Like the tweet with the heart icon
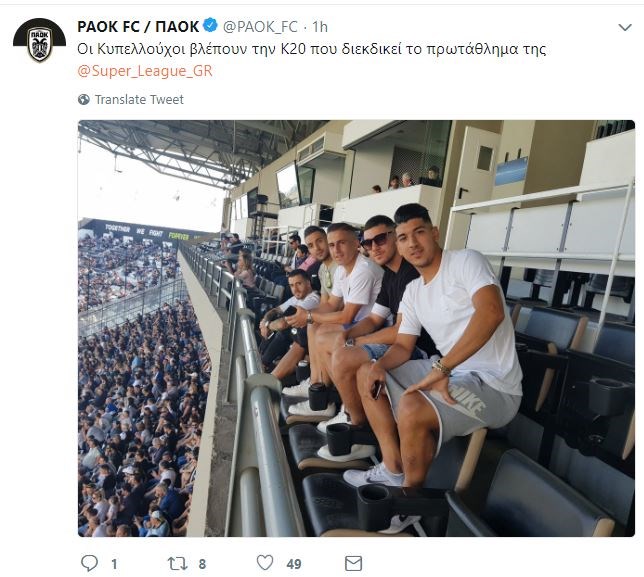The width and height of the screenshot is (644, 577). point(265,564)
